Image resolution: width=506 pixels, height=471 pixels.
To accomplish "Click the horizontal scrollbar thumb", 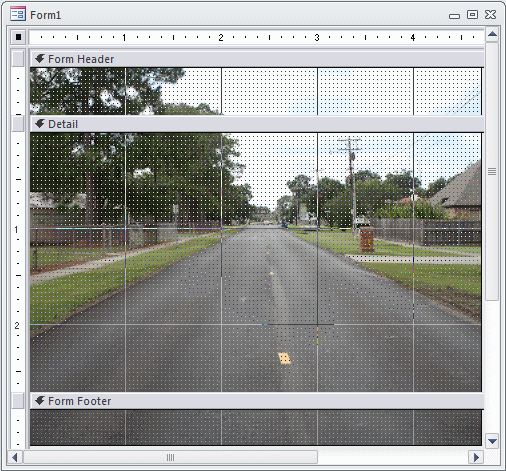I will 170,457.
